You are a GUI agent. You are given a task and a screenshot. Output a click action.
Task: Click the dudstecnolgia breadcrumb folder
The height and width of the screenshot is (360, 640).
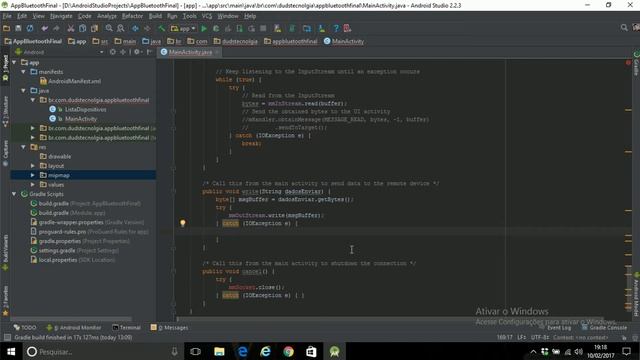click(x=236, y=41)
